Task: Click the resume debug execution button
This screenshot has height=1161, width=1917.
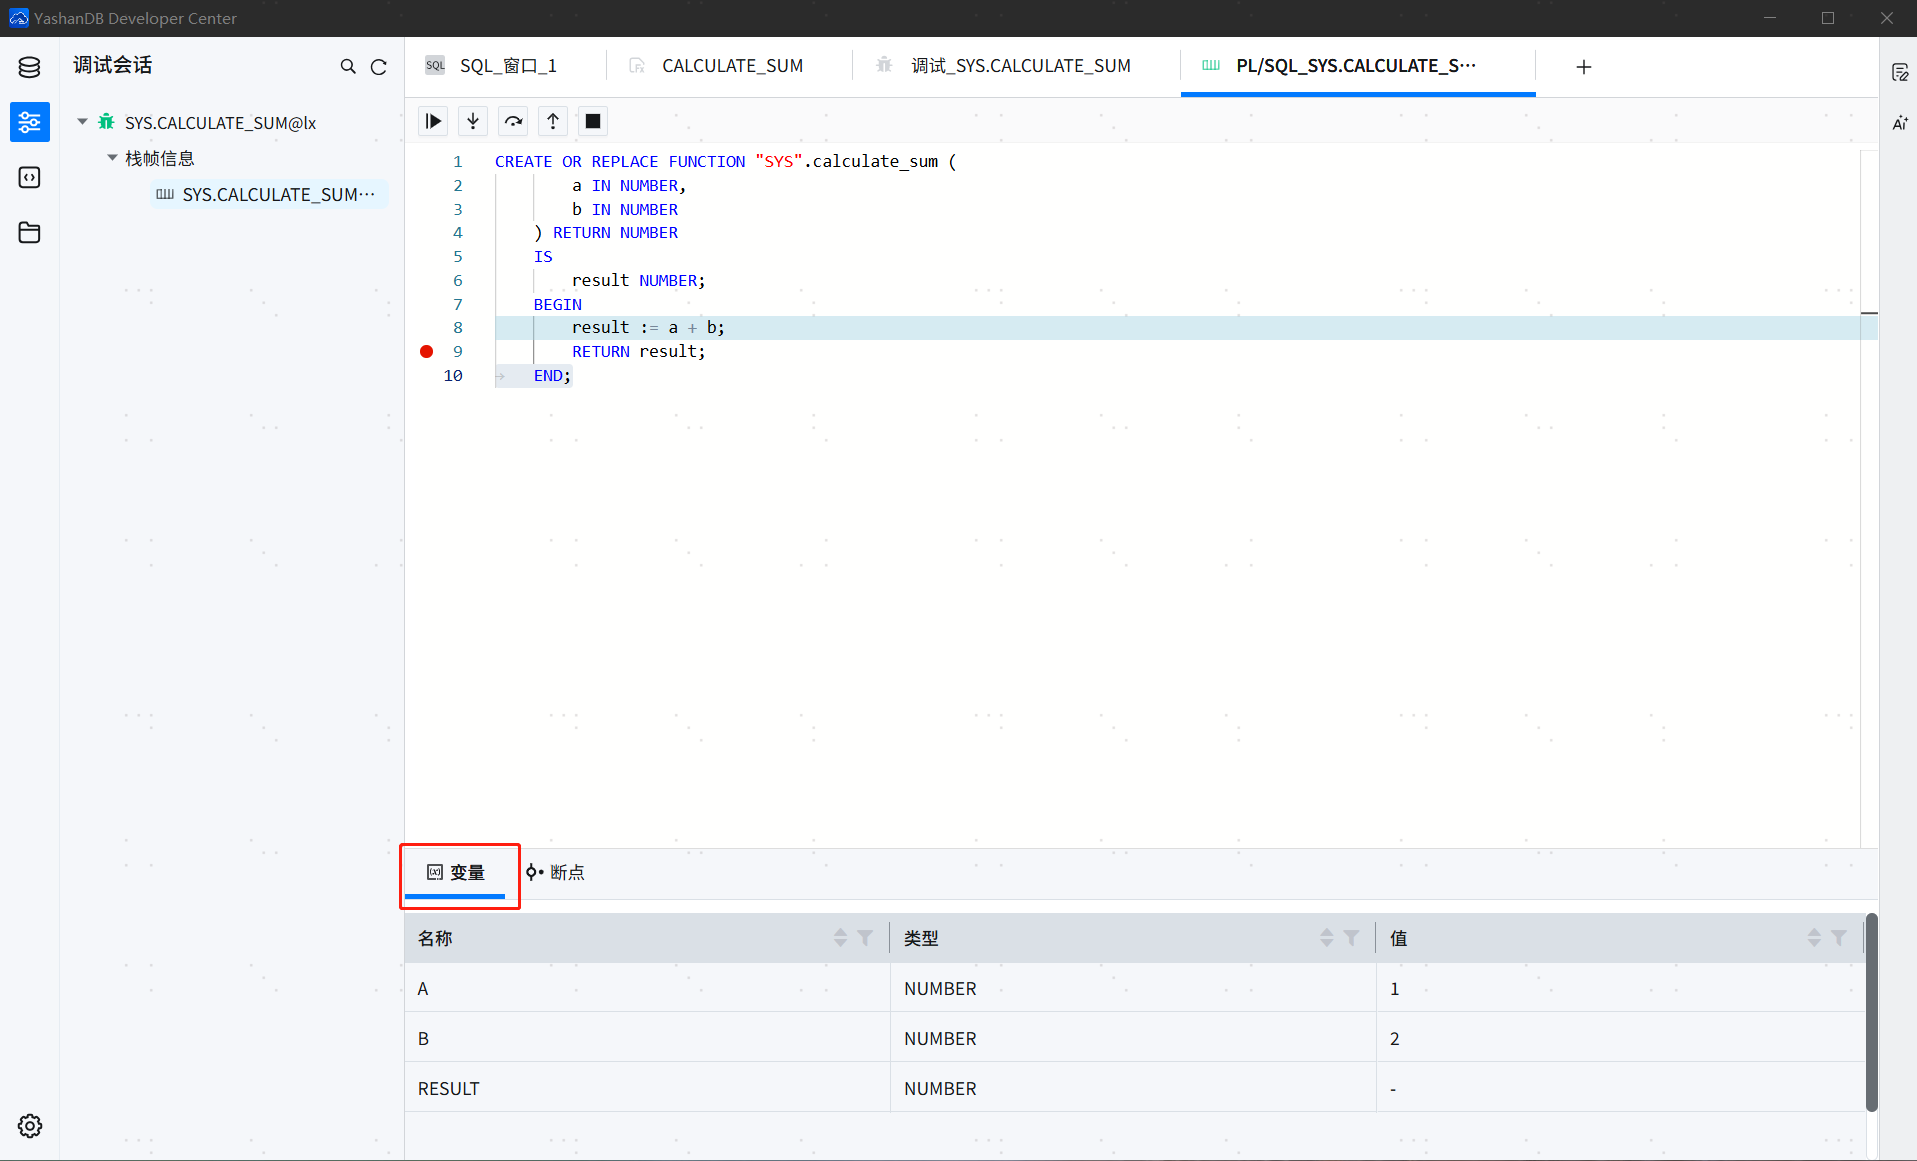Action: click(x=433, y=121)
